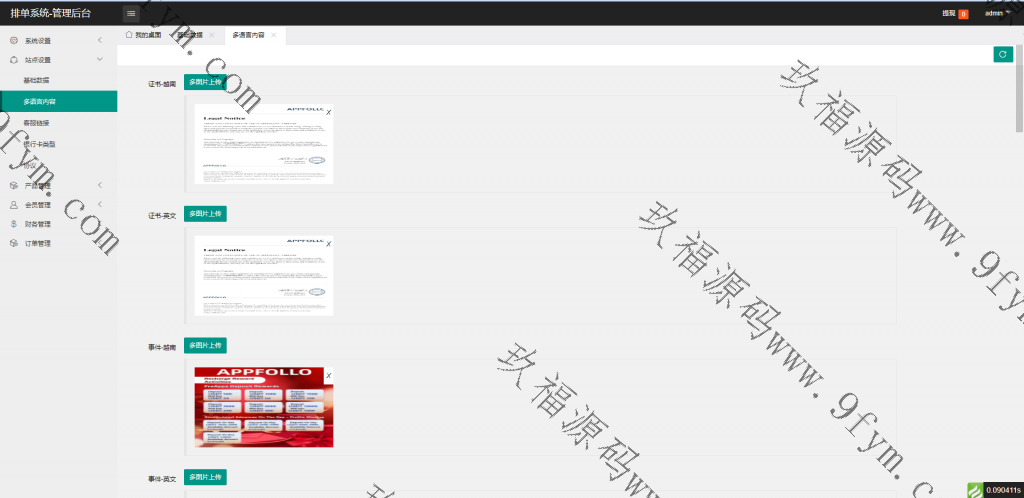1024x498 pixels.
Task: Remove the 事件-越南 red banner via X
Action: [329, 374]
